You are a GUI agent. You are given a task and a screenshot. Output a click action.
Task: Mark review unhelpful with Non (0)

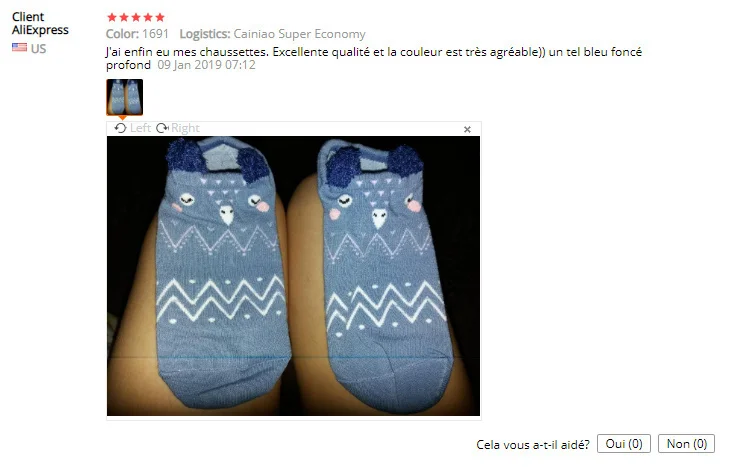686,444
